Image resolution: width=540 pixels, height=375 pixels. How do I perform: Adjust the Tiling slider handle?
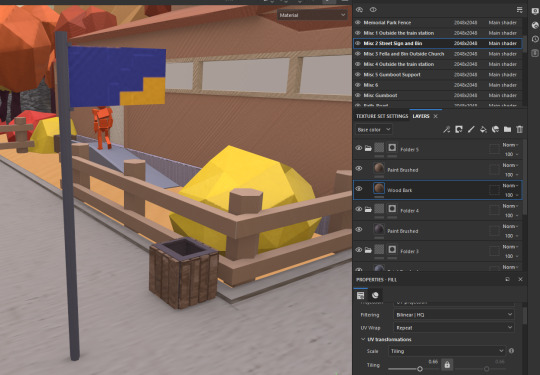[x=420, y=369]
